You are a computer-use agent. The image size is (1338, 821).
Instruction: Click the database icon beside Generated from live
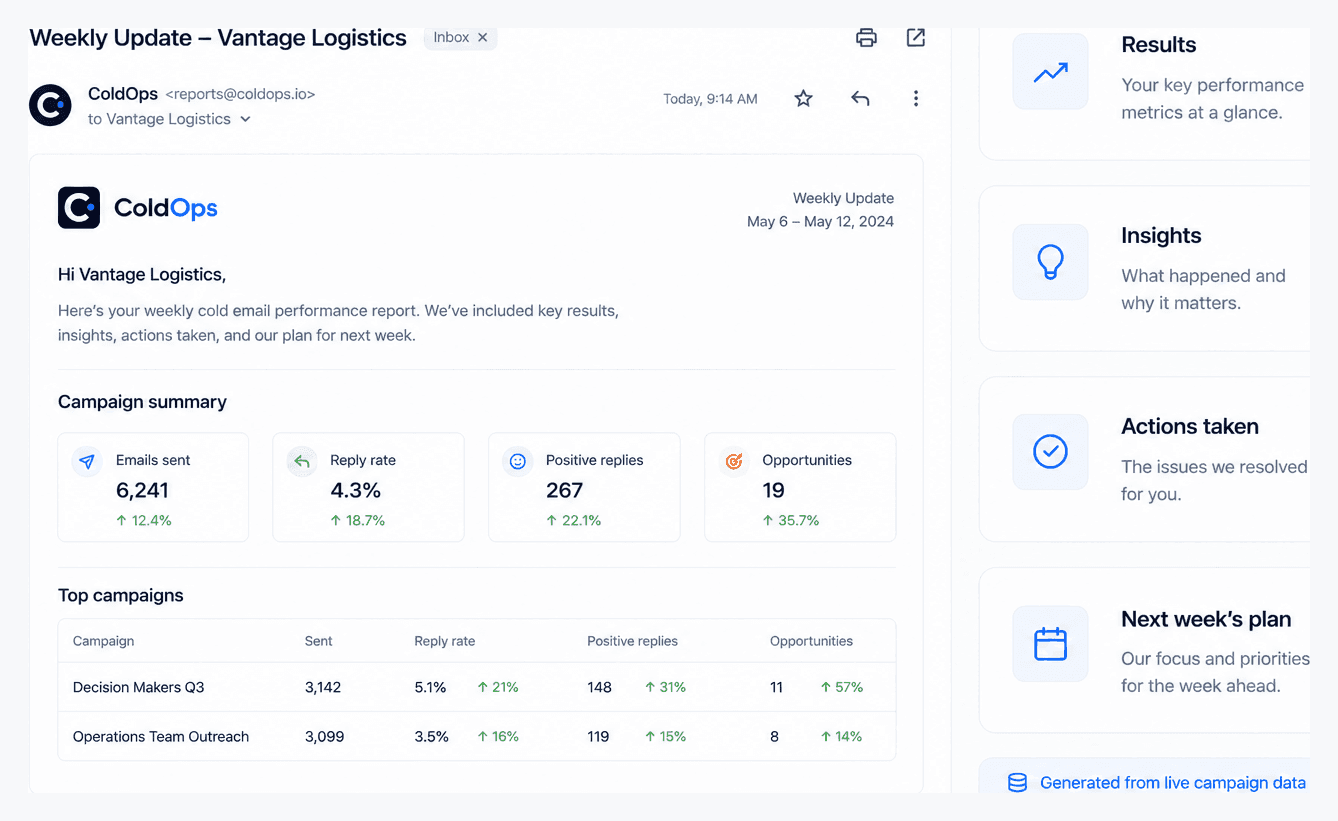click(1017, 783)
